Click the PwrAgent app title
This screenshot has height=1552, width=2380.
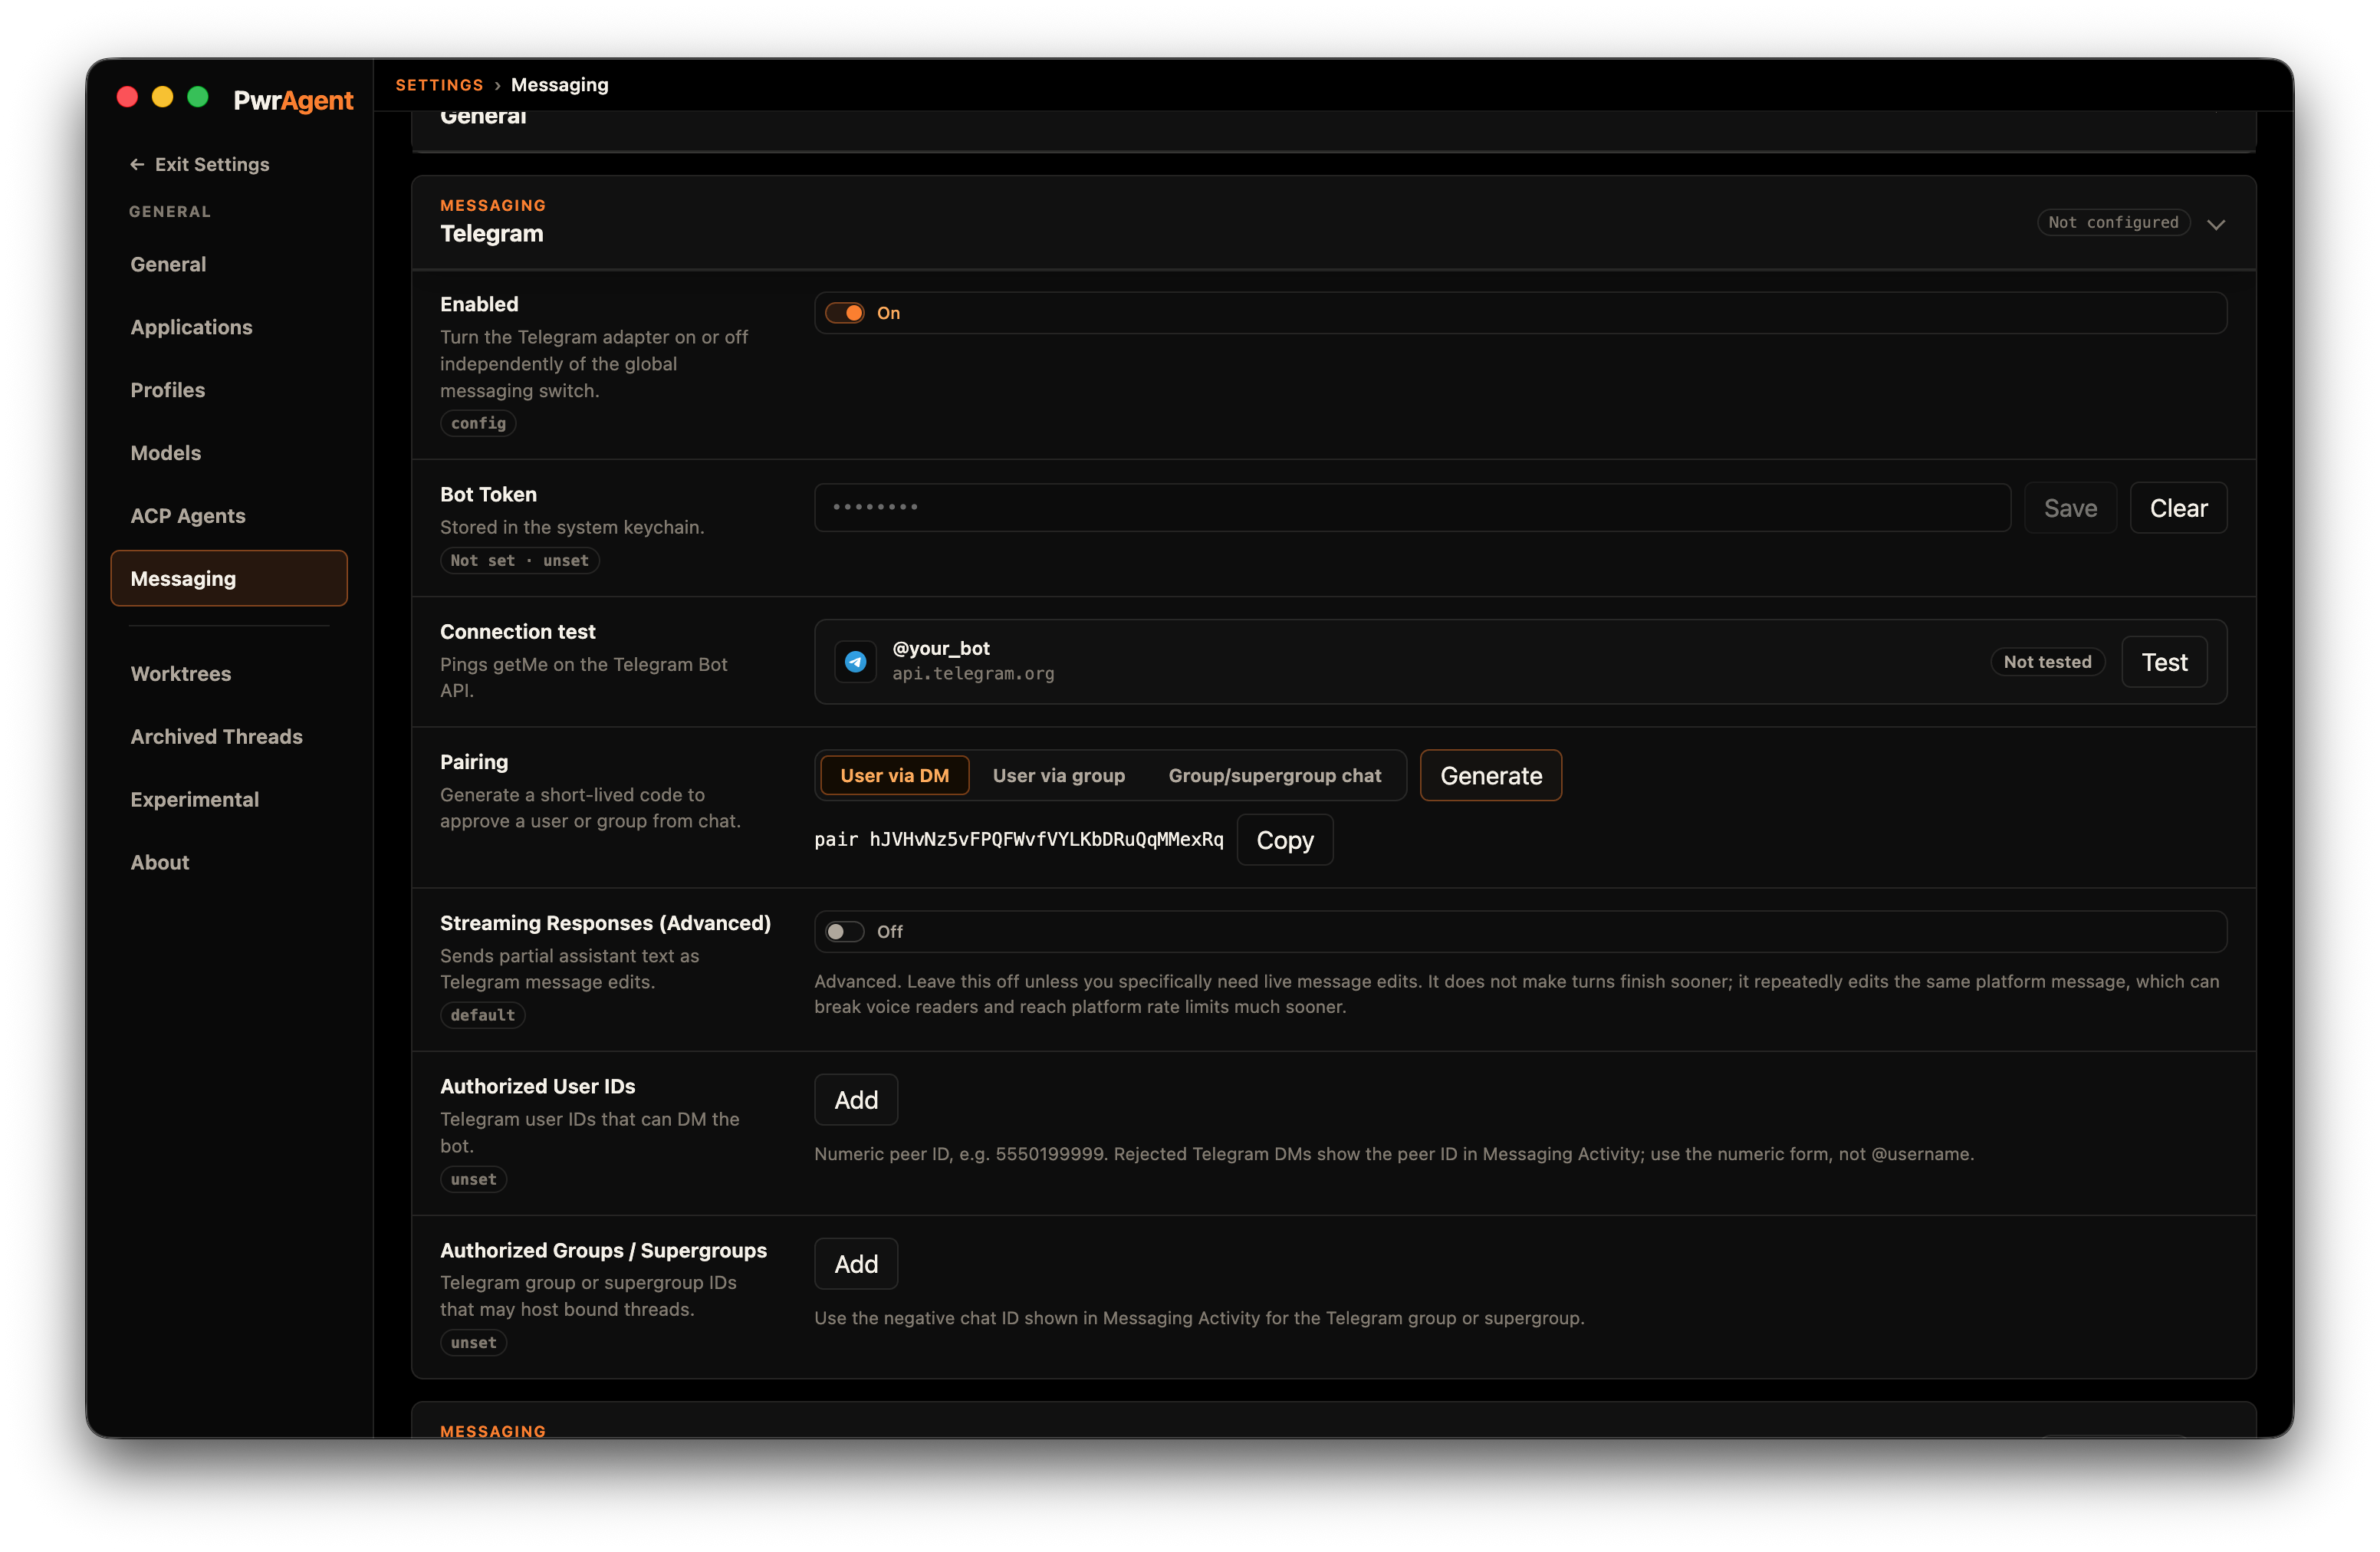point(293,100)
